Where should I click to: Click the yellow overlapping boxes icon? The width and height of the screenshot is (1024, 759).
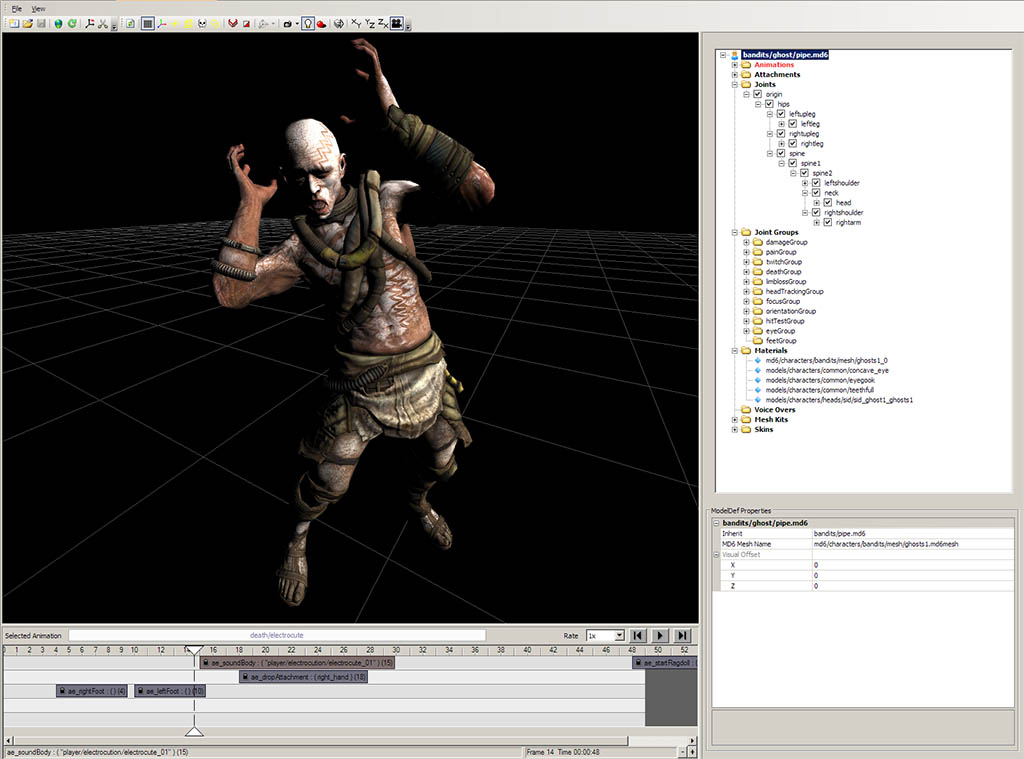(215, 24)
